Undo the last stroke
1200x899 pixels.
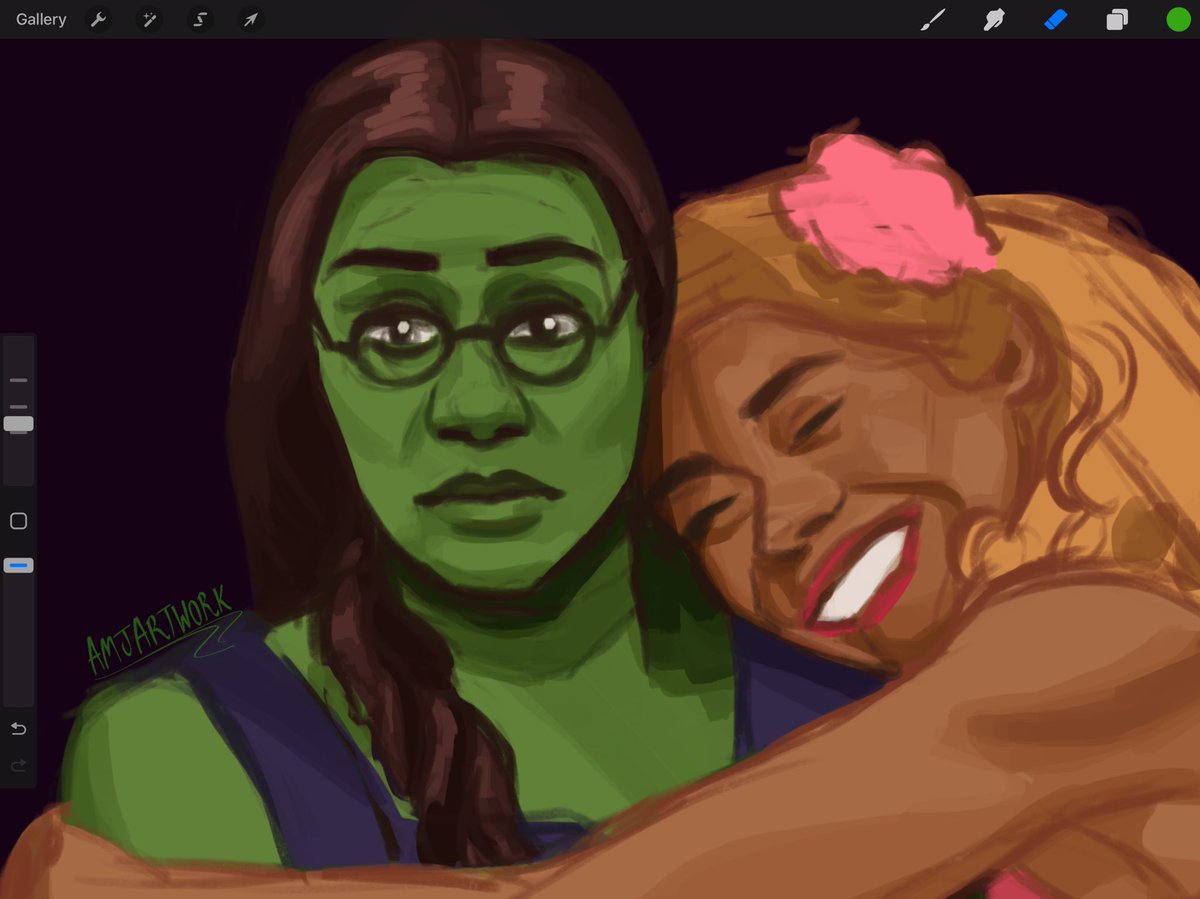point(18,729)
